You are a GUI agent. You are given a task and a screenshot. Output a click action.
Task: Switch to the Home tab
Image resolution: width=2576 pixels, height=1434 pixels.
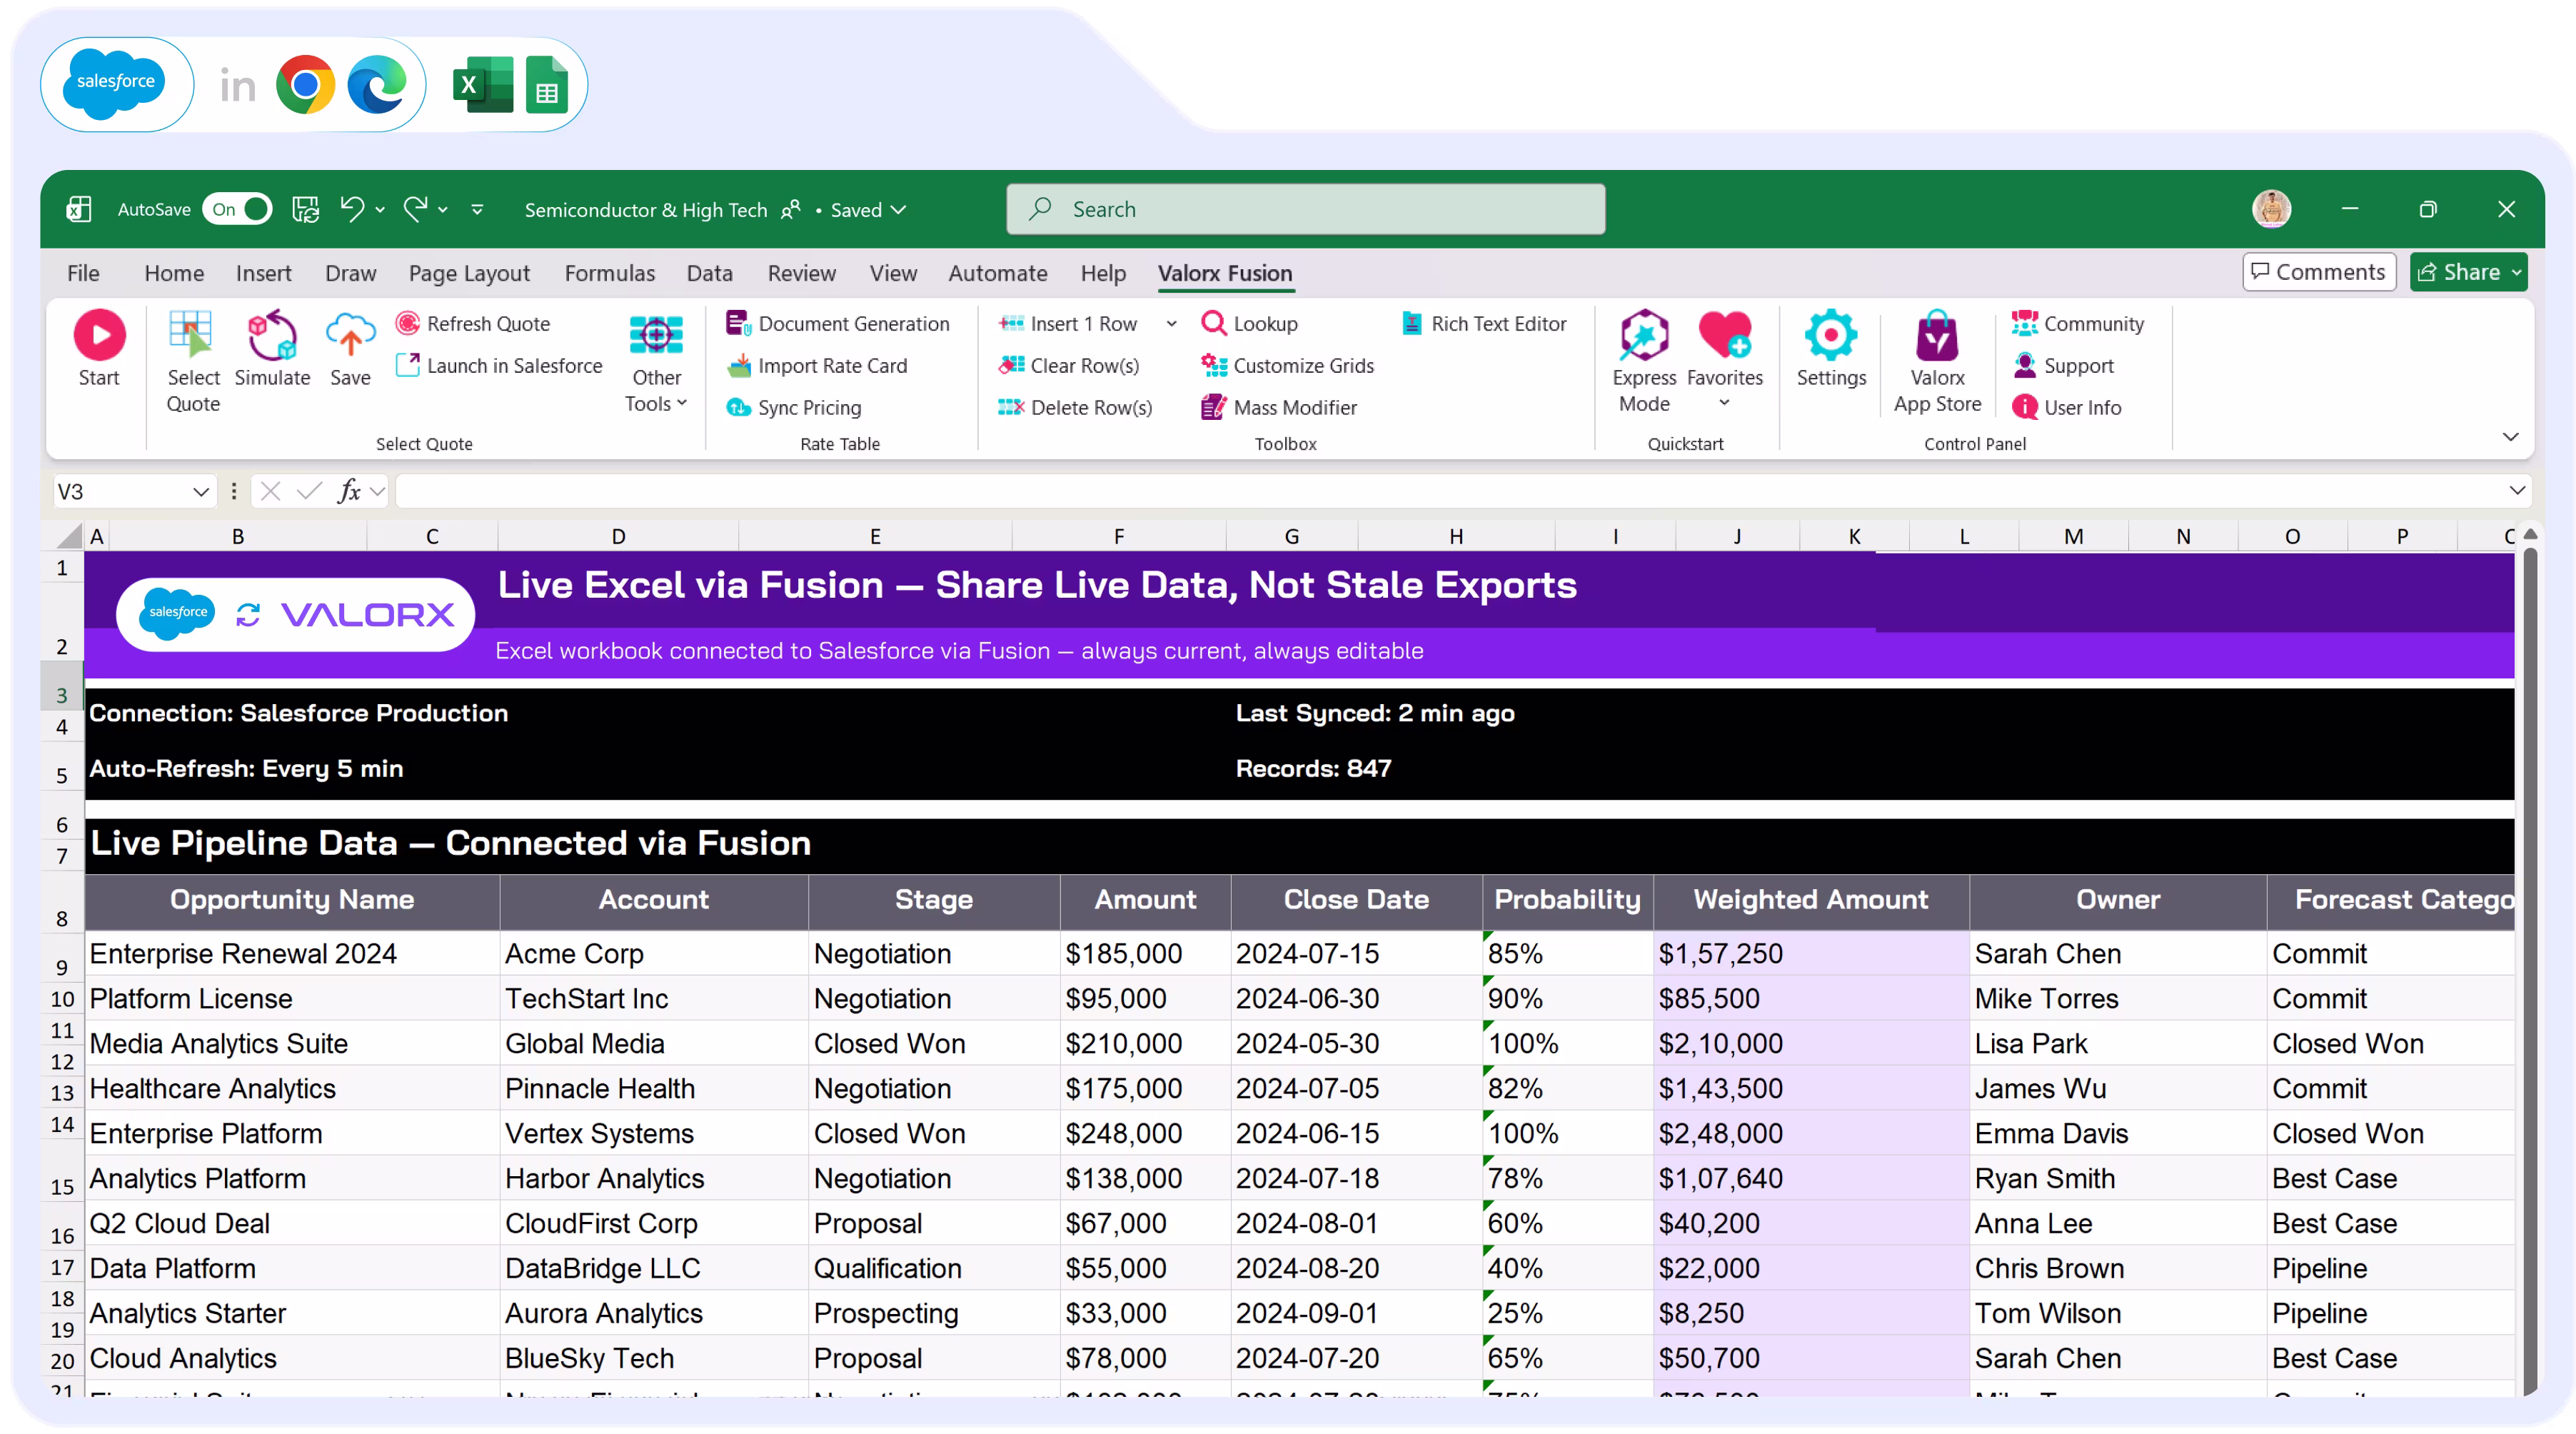[x=174, y=273]
